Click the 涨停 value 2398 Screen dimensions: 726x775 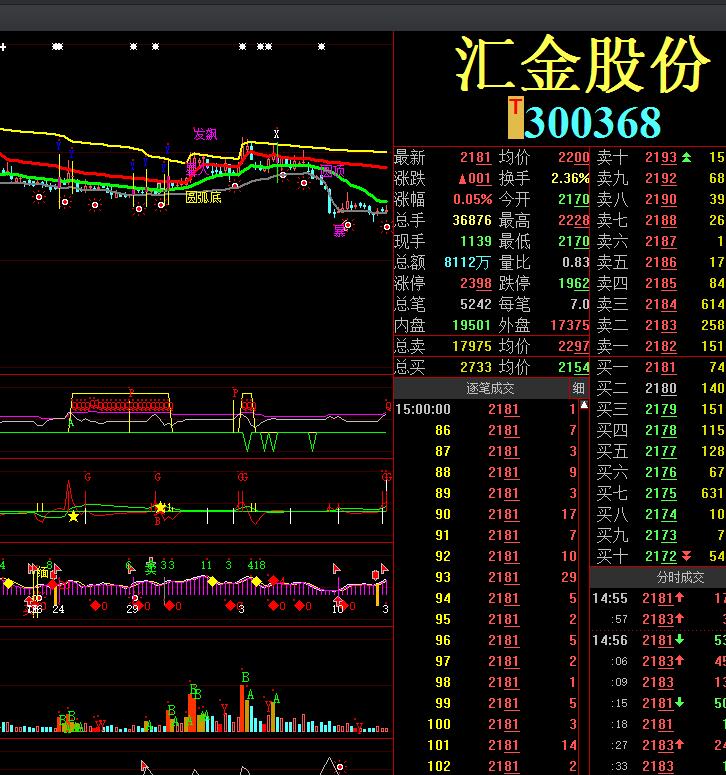(475, 284)
